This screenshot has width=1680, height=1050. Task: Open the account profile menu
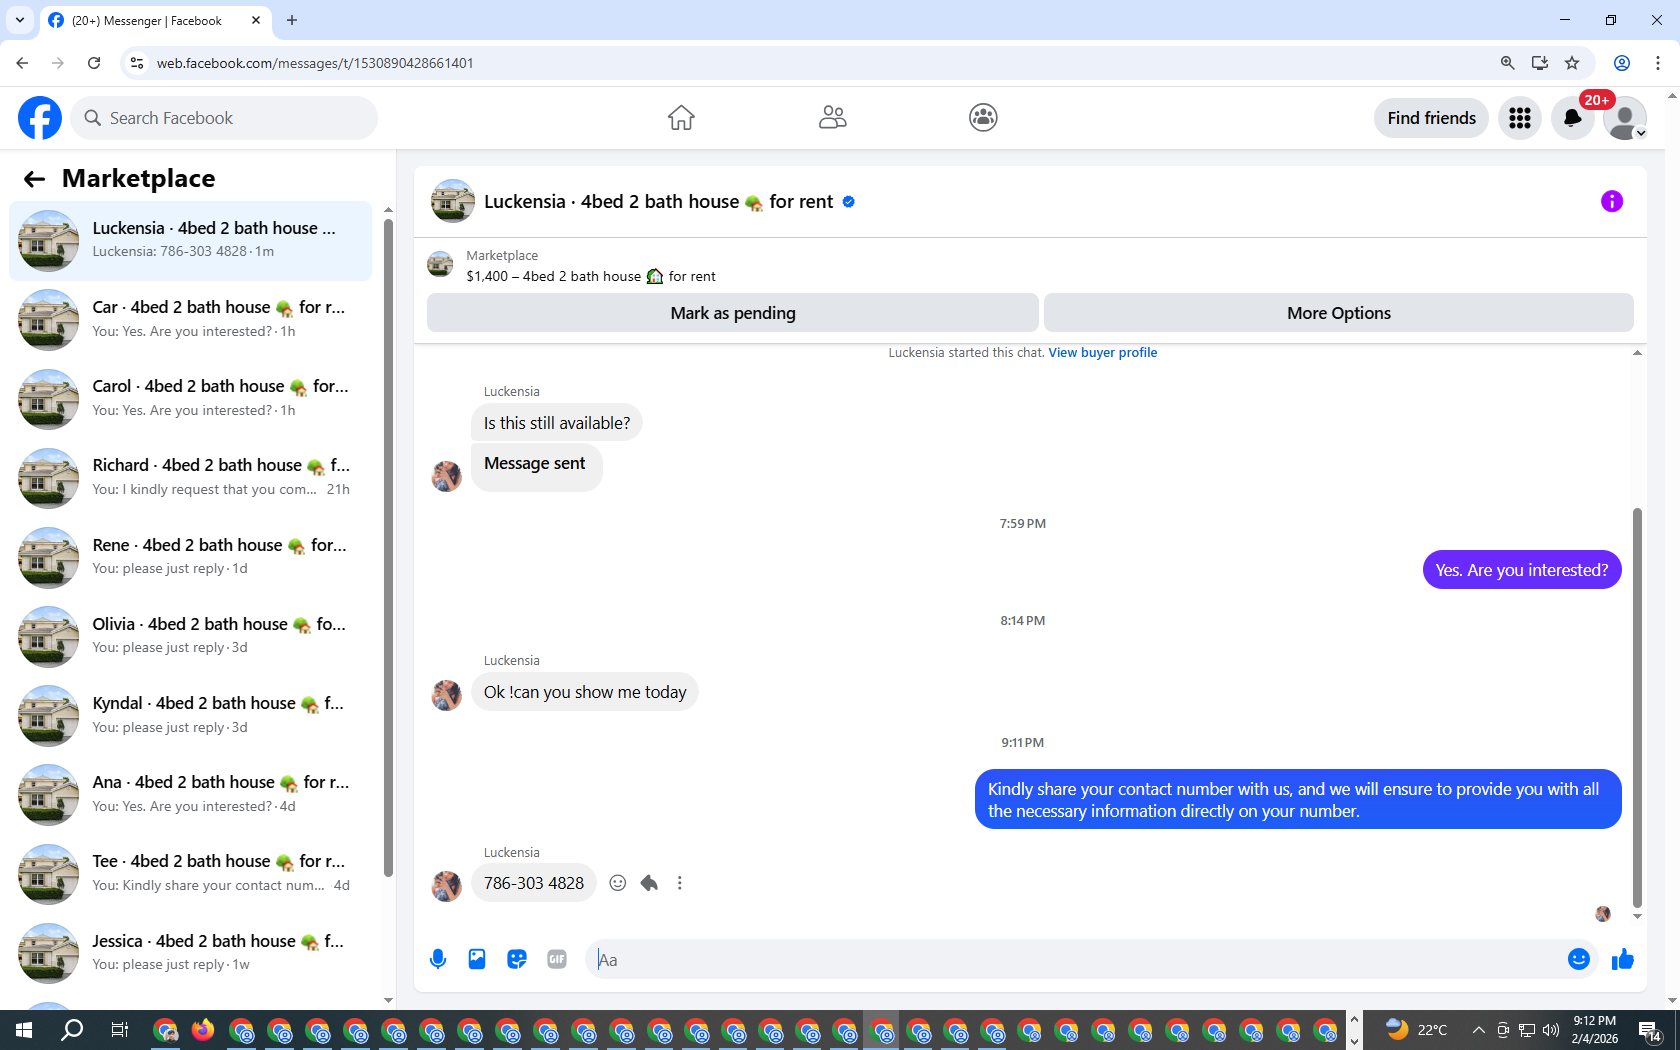[1625, 118]
